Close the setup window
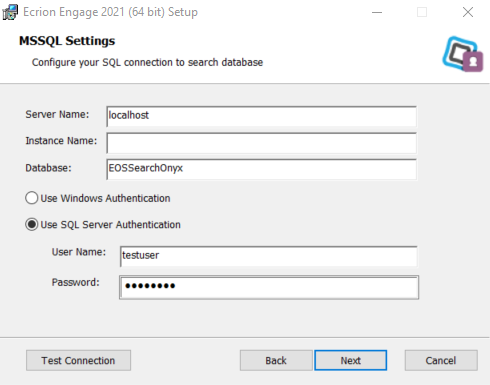 468,12
